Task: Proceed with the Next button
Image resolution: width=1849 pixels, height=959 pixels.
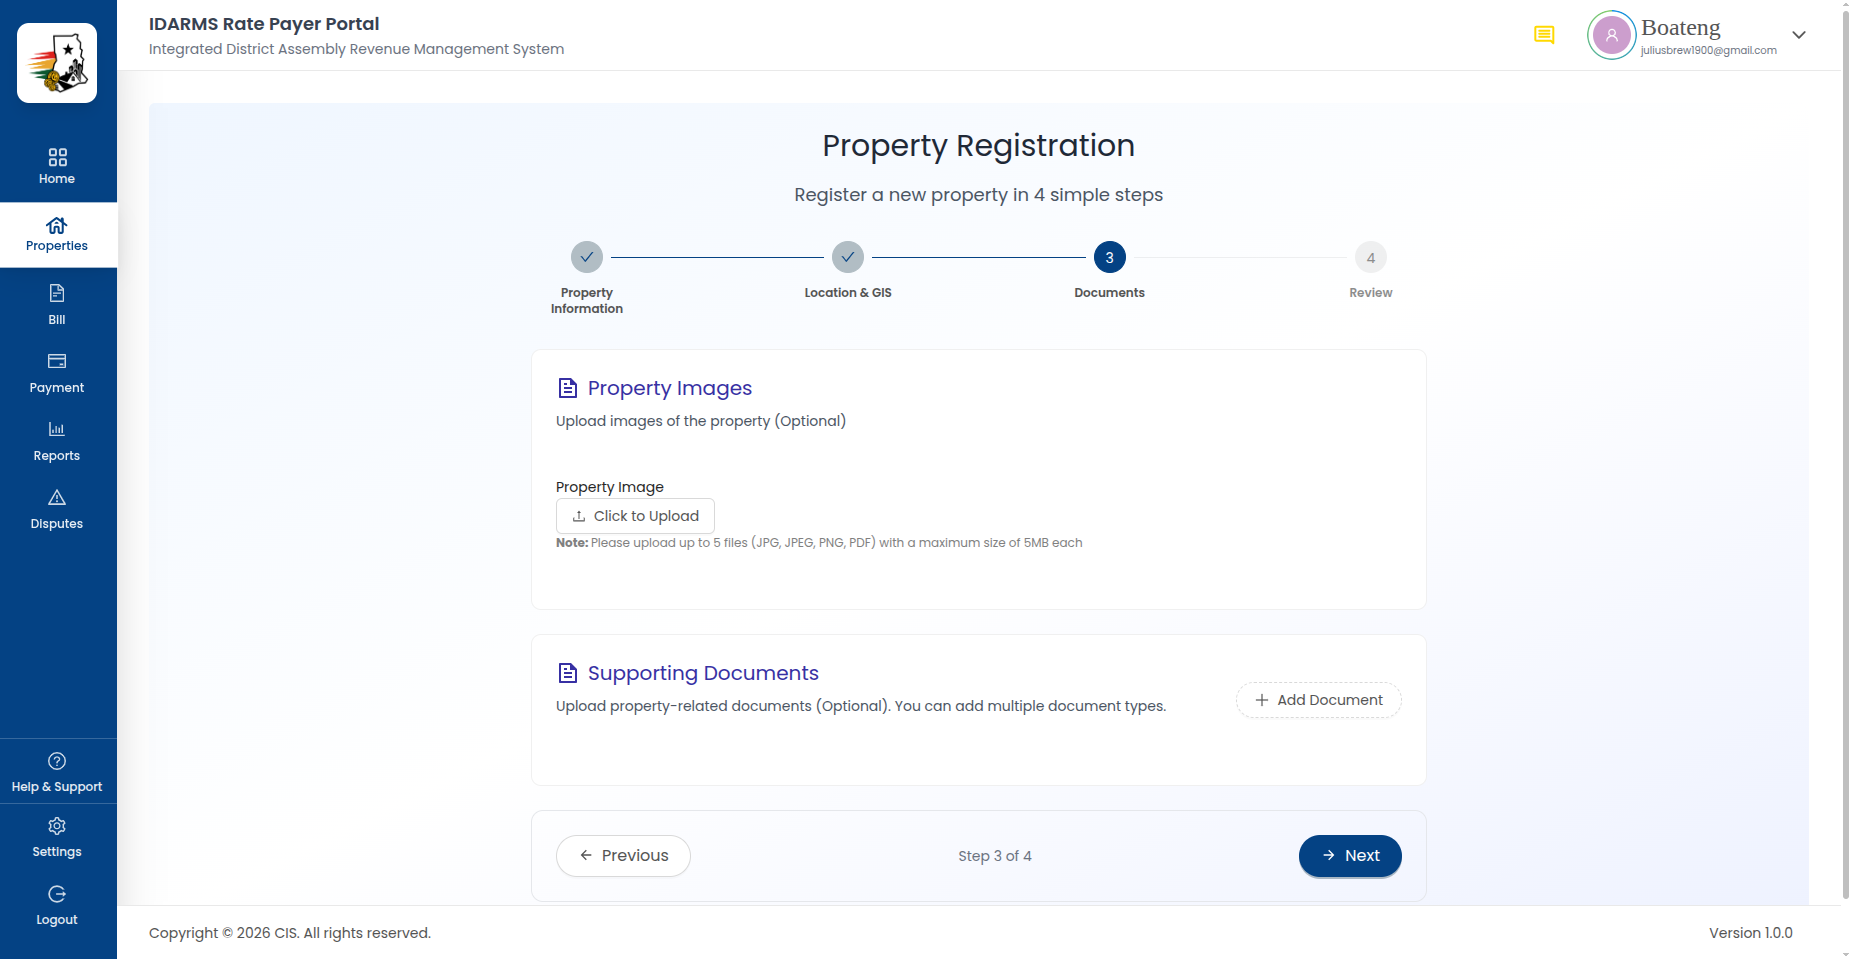Action: 1350,856
